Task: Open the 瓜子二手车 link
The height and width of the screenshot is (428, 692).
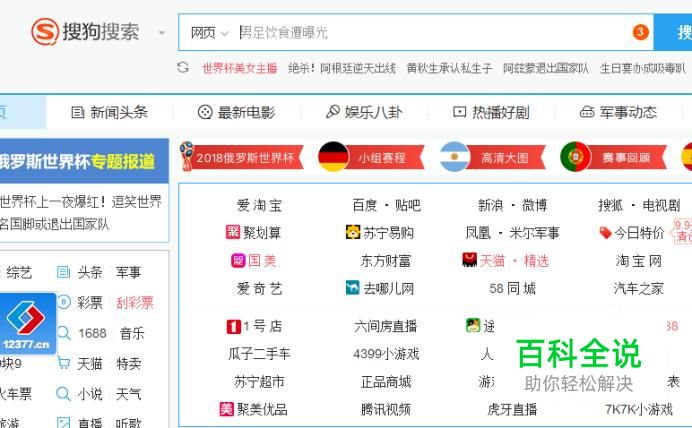Action: [259, 354]
